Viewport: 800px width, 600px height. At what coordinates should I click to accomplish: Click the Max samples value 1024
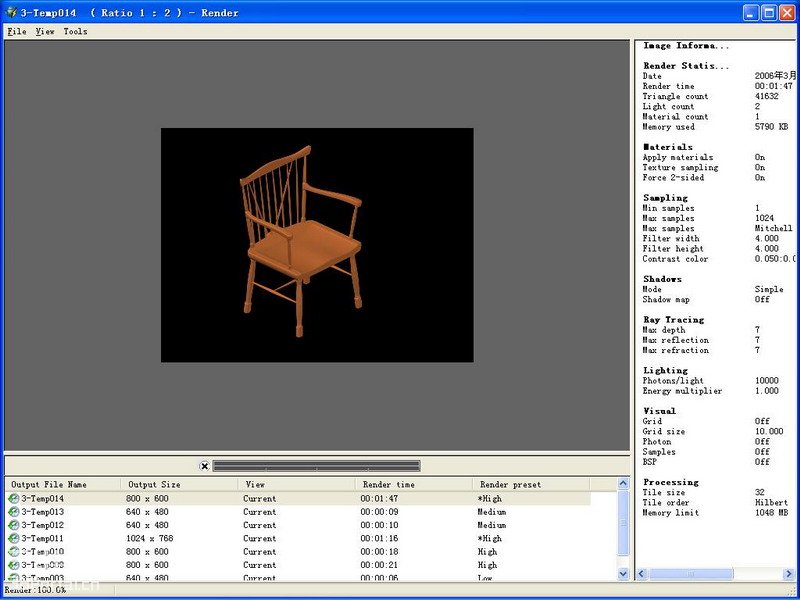point(764,218)
